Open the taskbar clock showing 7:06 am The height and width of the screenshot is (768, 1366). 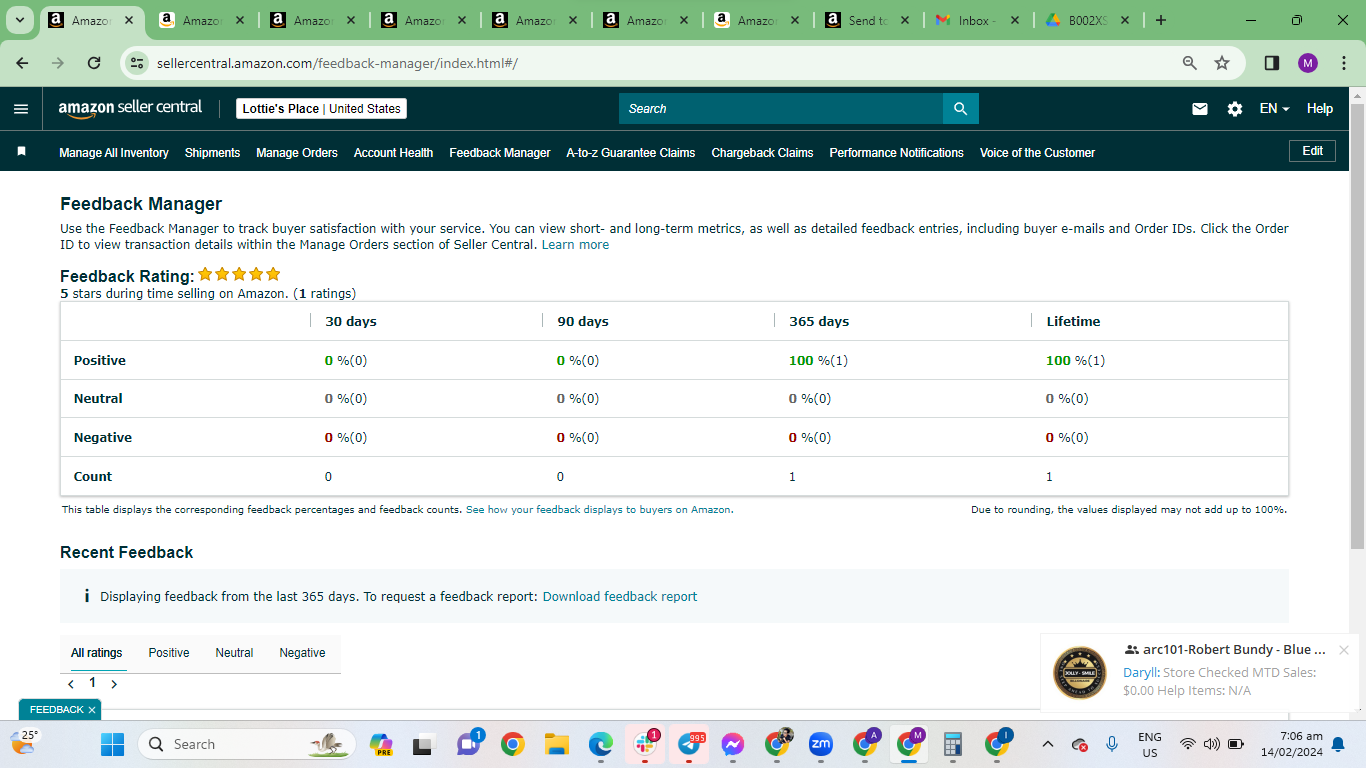coord(1291,744)
